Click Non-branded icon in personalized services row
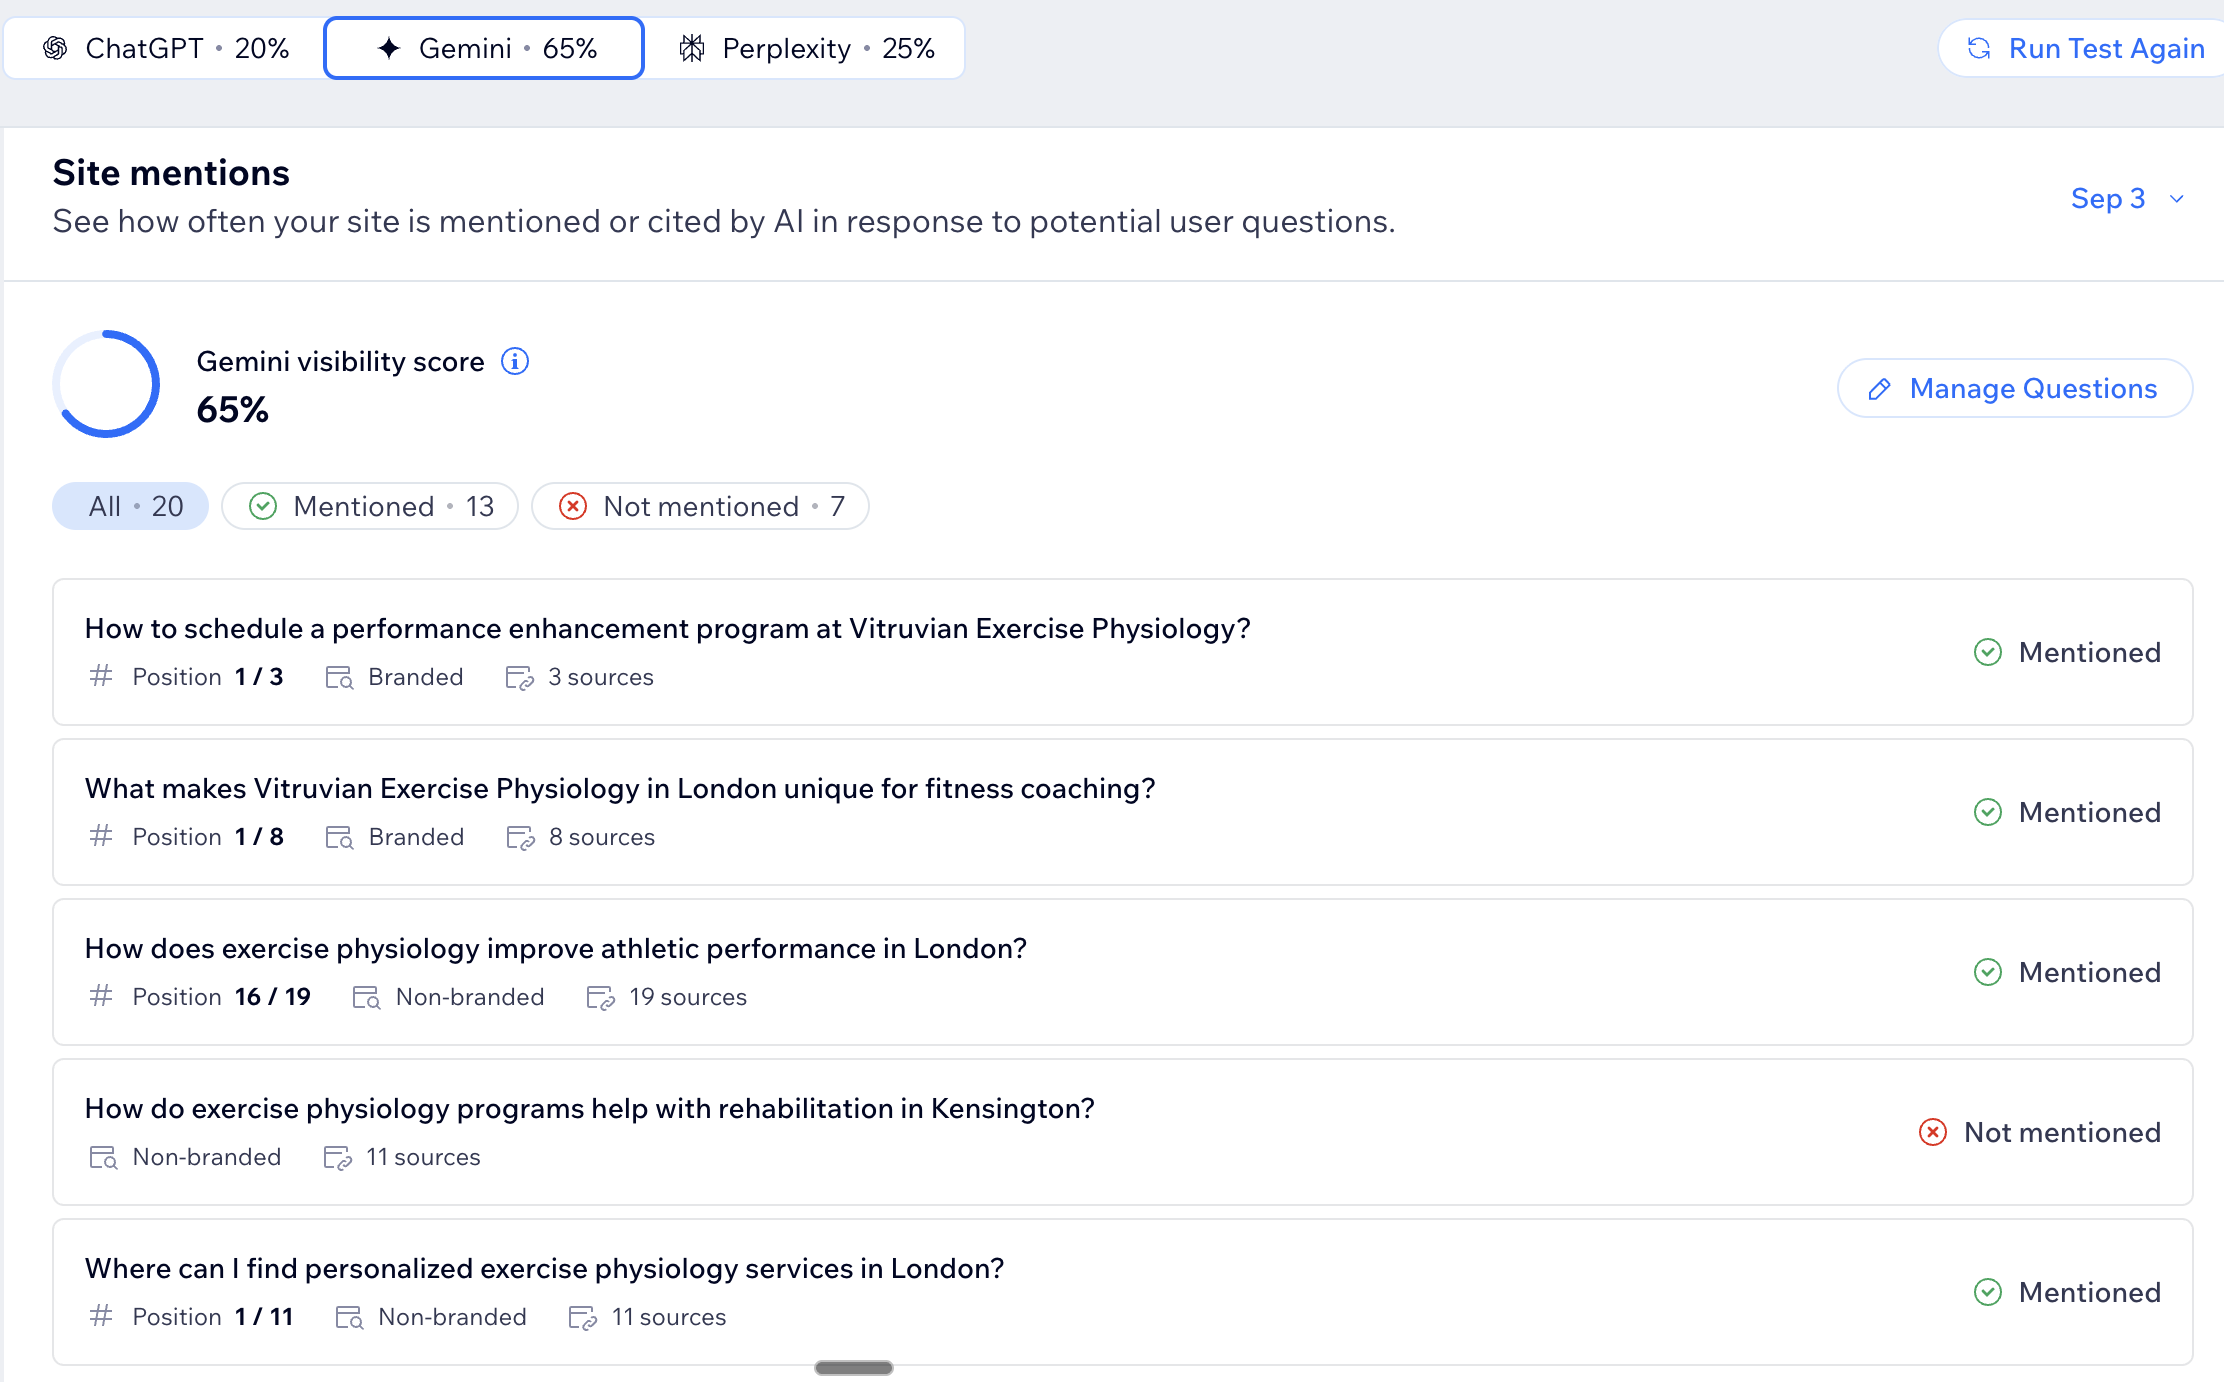The width and height of the screenshot is (2224, 1382). [350, 1317]
